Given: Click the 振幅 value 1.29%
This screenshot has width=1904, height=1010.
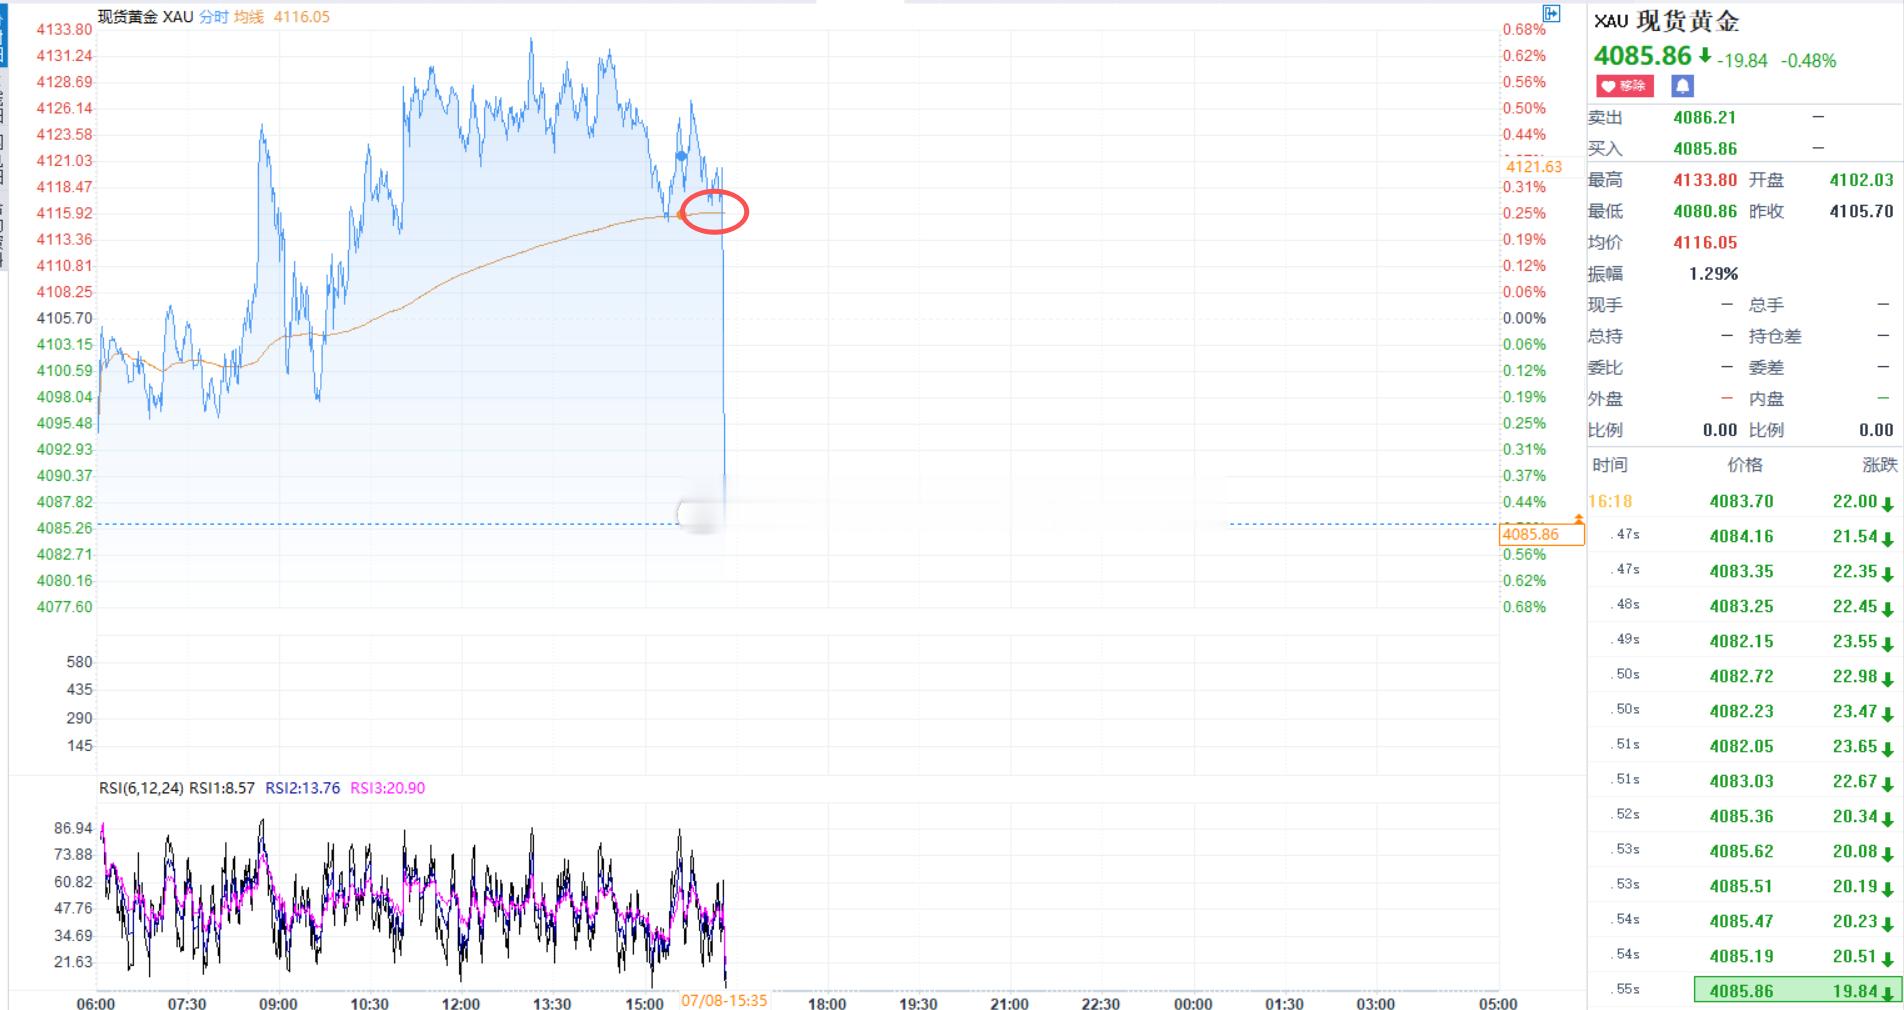Looking at the screenshot, I should pyautogui.click(x=1713, y=273).
